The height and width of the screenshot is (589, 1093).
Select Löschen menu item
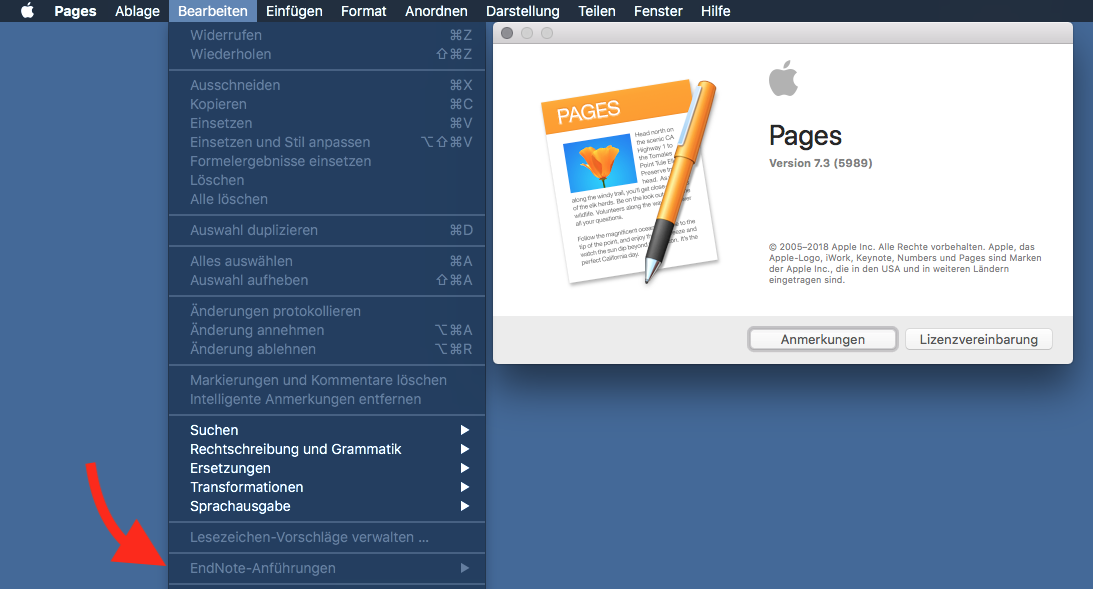327,180
